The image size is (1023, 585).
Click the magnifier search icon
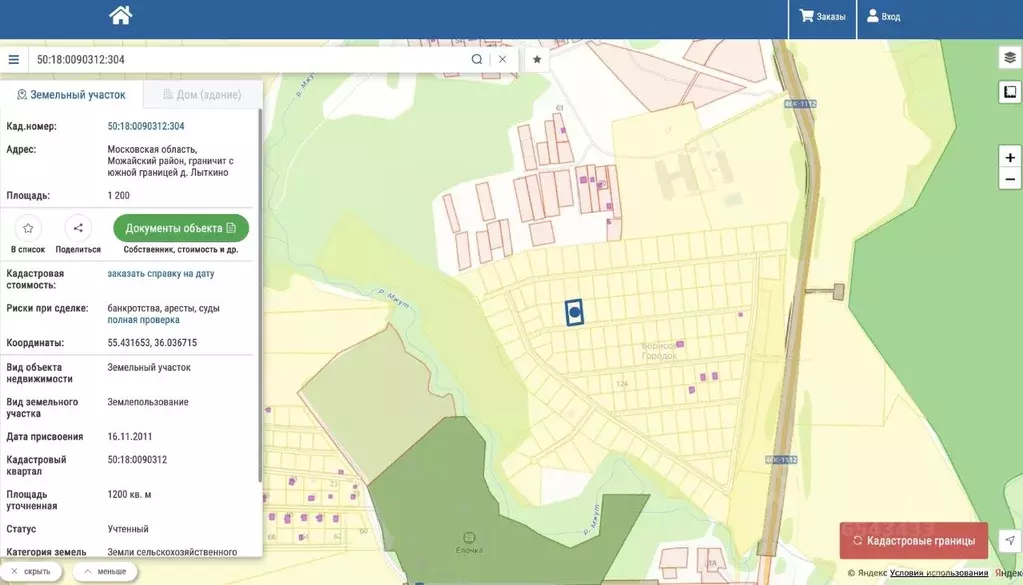477,59
